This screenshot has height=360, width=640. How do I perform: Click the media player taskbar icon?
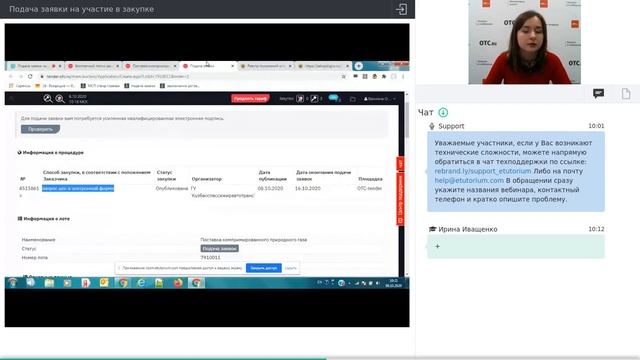(67, 282)
